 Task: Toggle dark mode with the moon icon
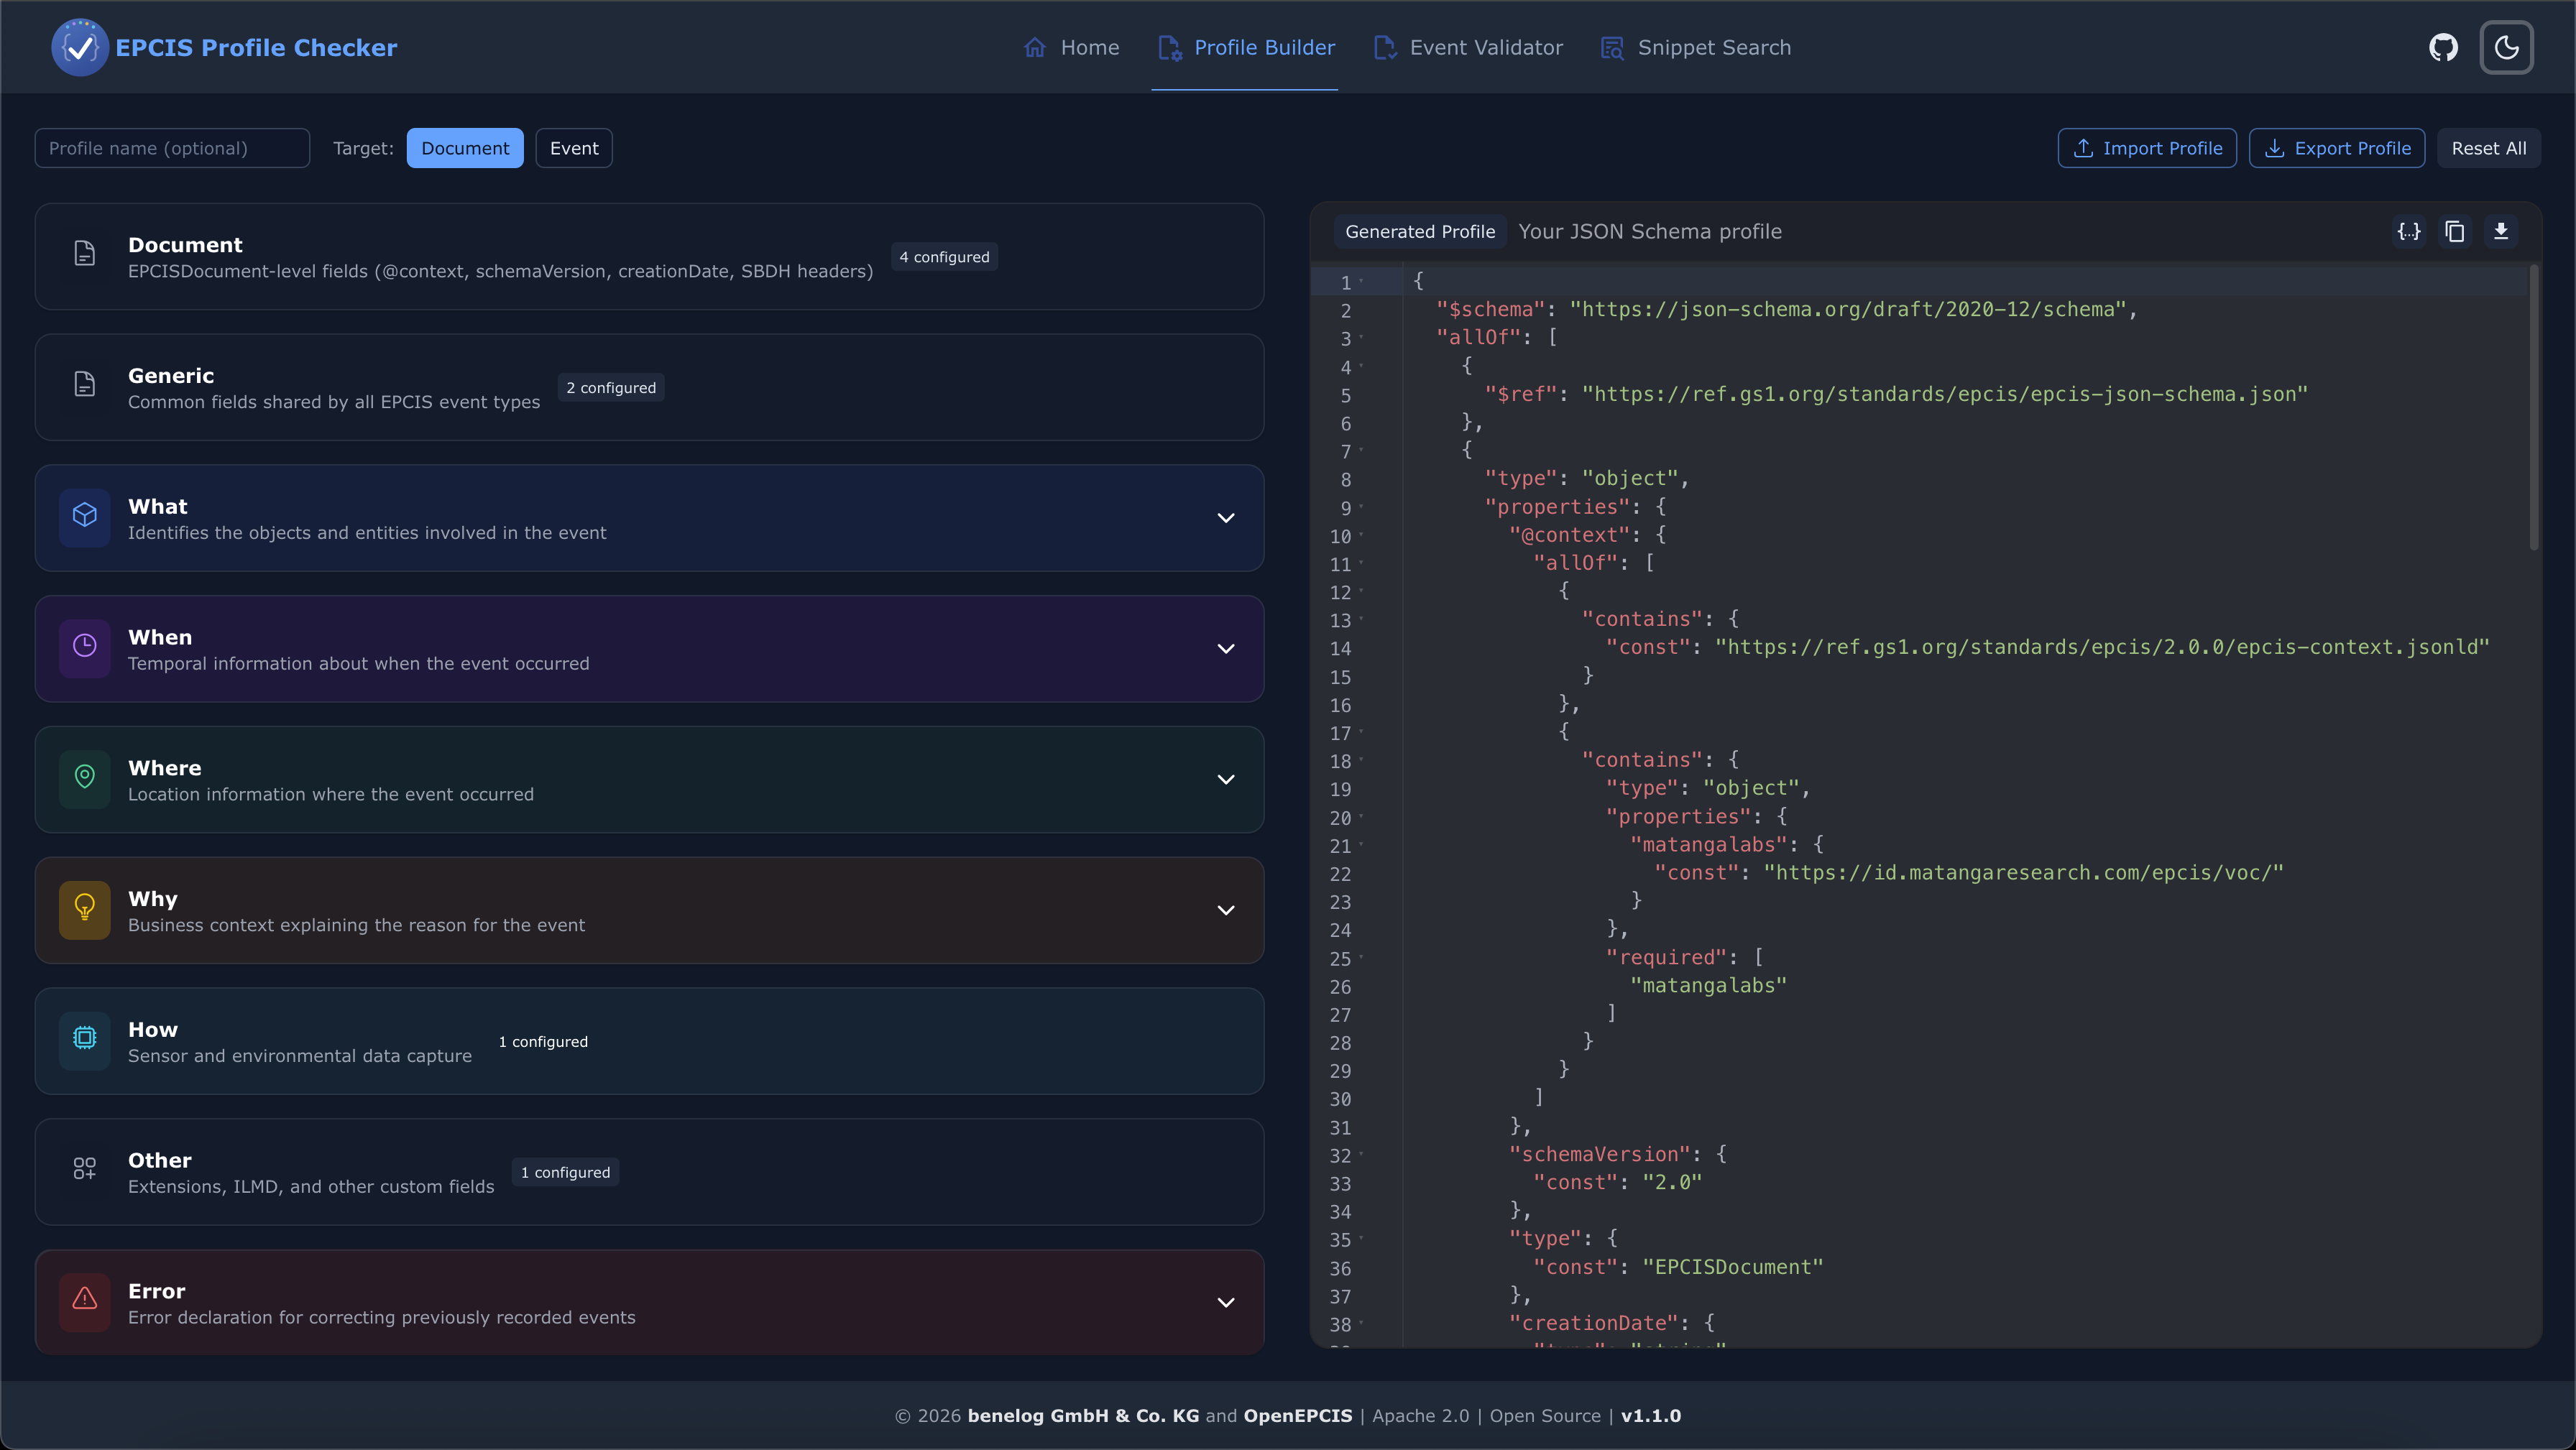pyautogui.click(x=2506, y=47)
